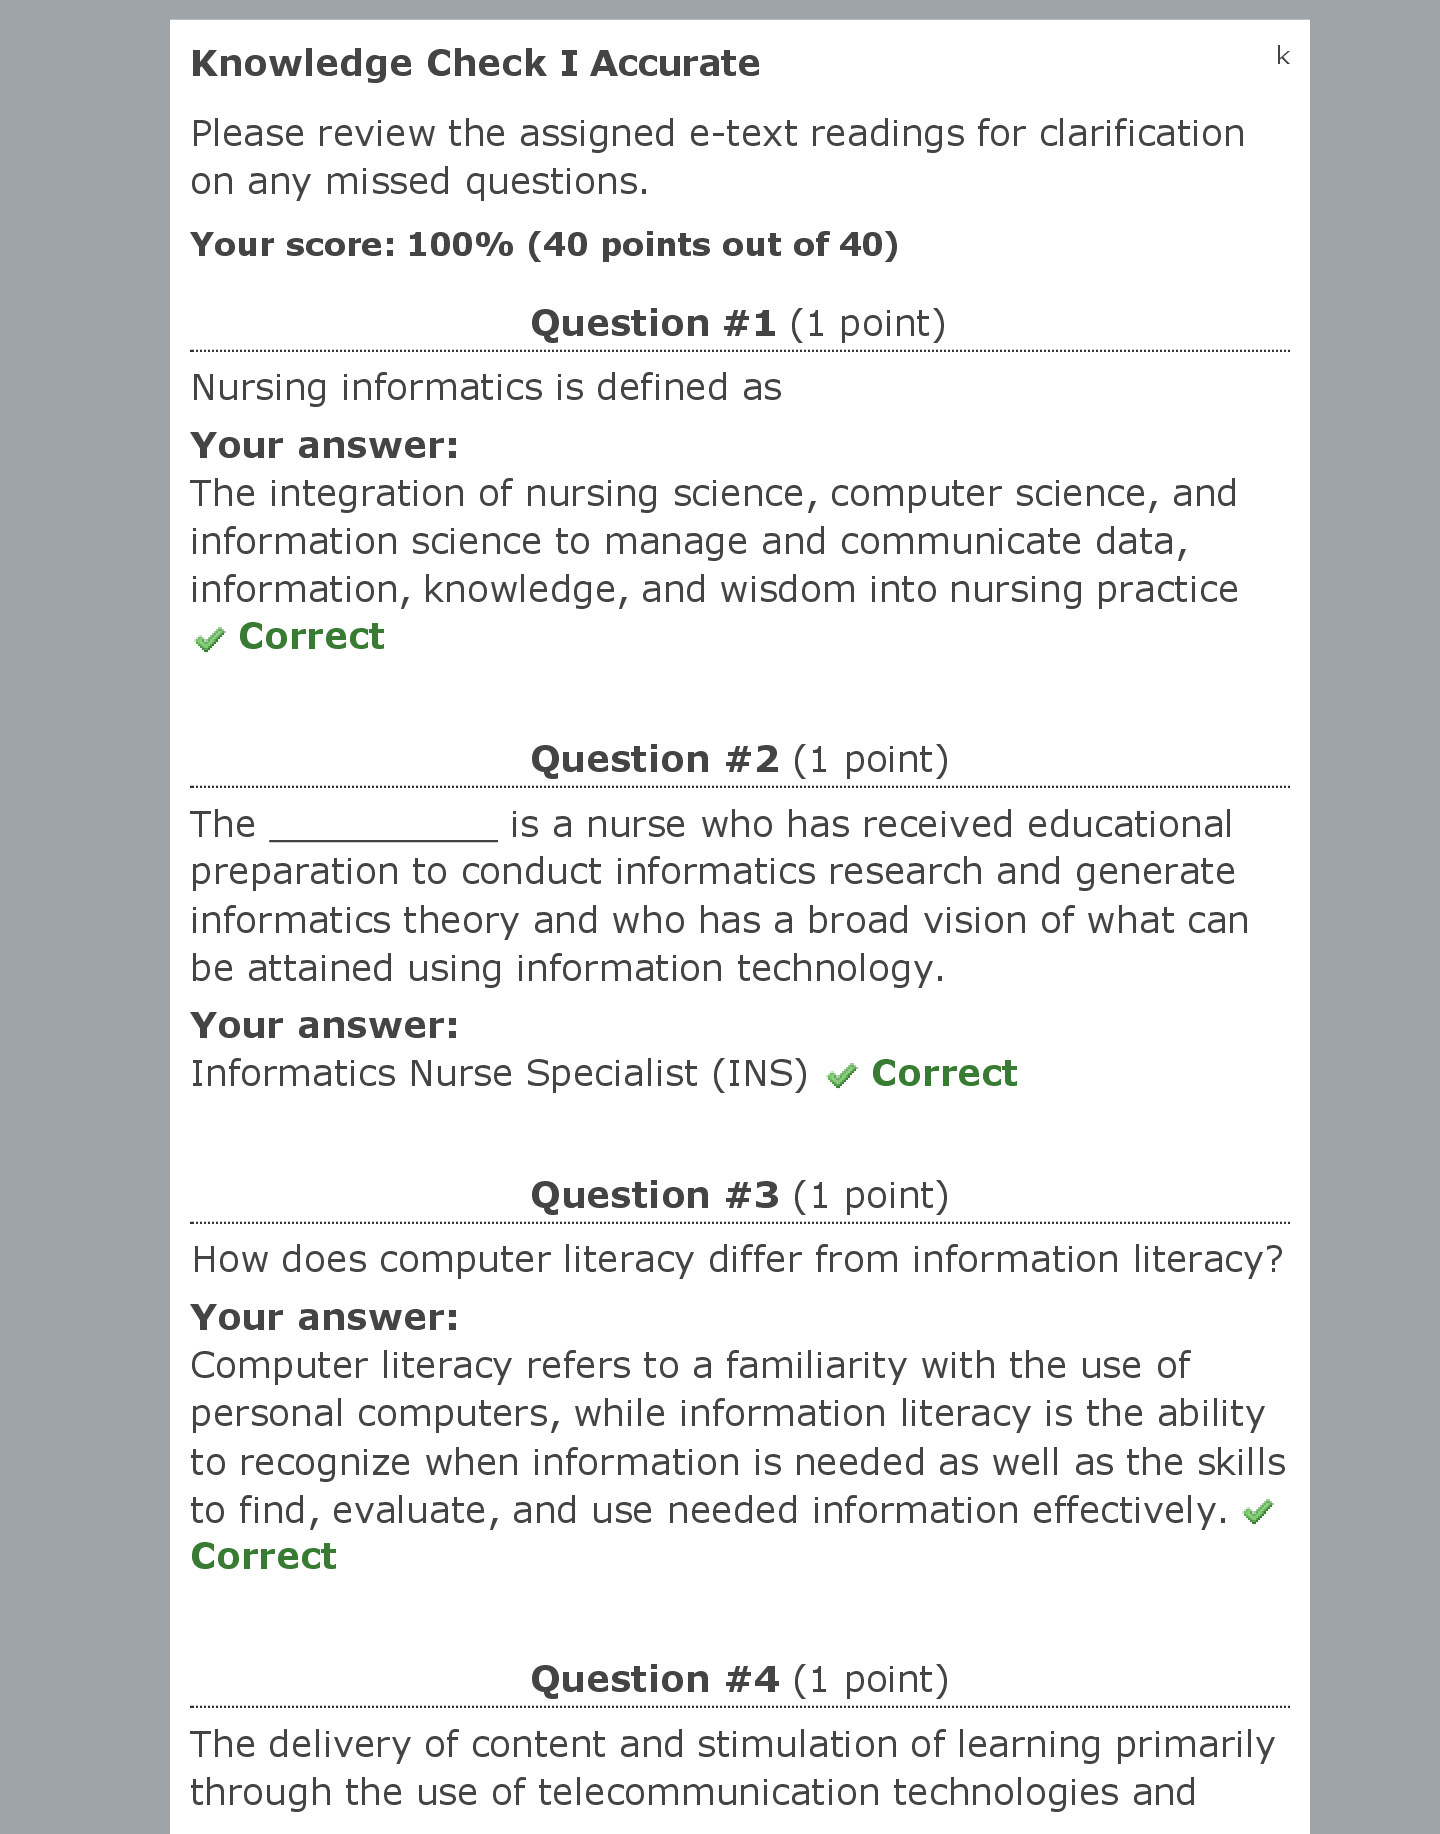This screenshot has width=1440, height=1834.
Task: Click the e-text readings review instruction
Action: point(717,157)
